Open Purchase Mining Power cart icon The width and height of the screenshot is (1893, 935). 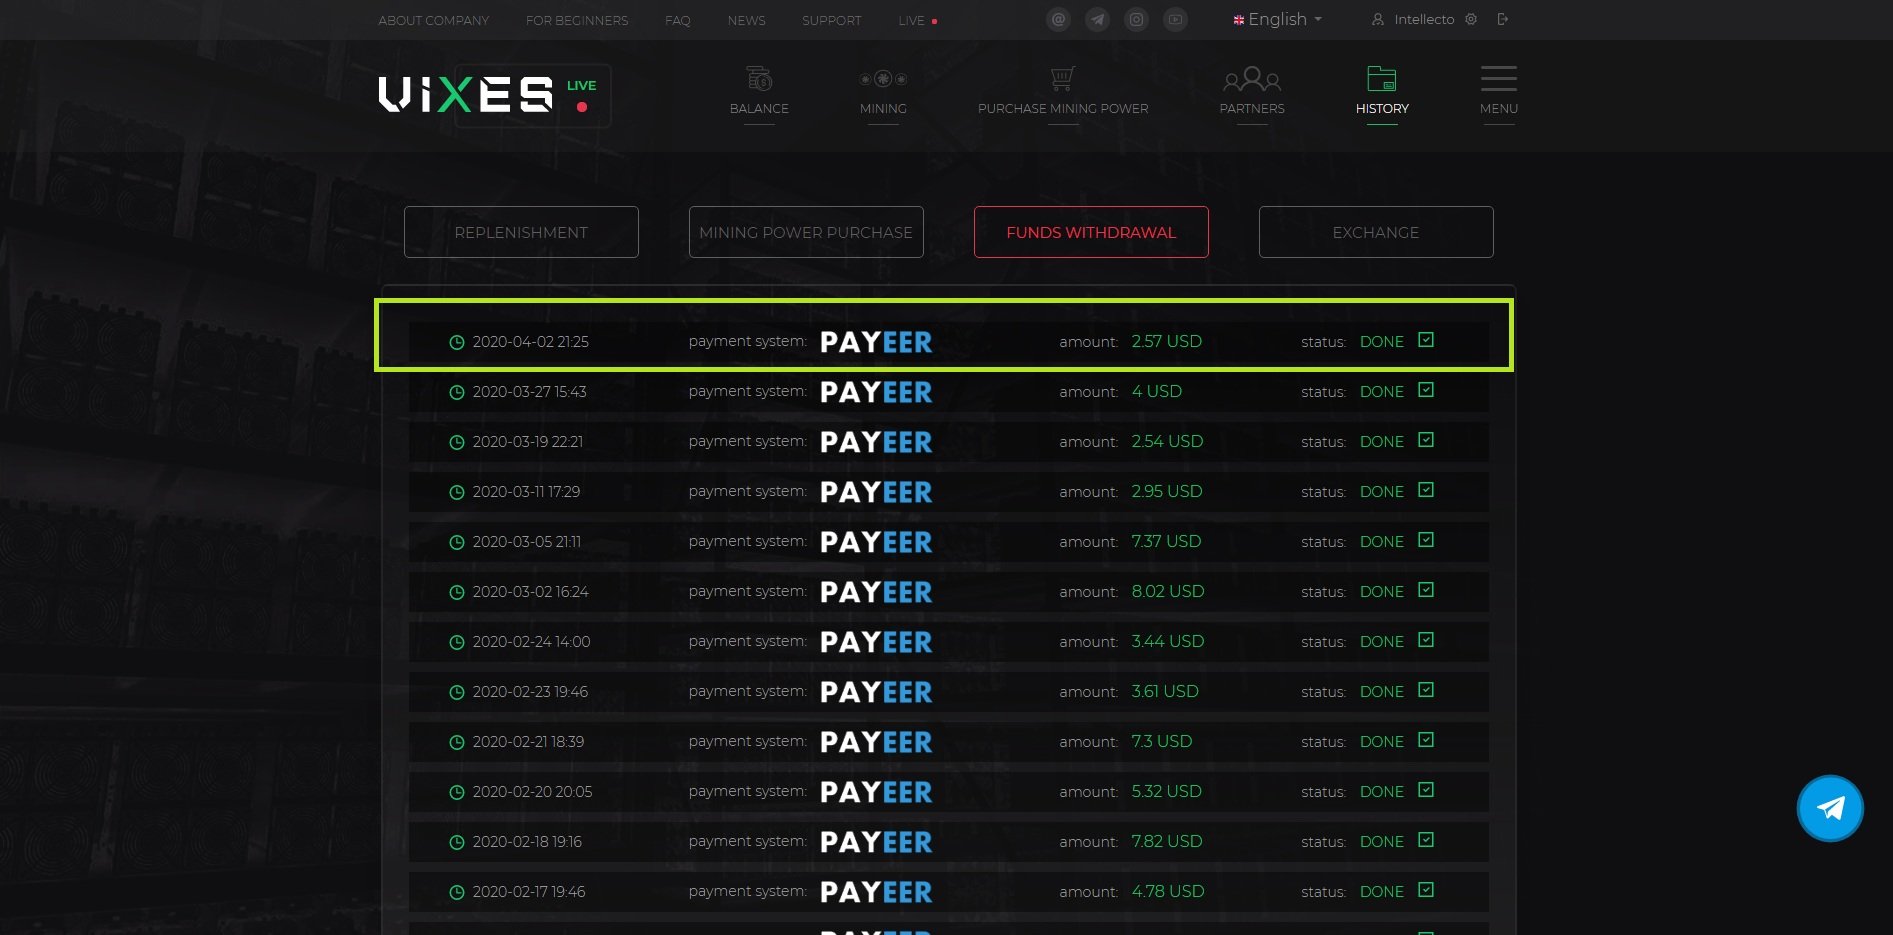click(x=1063, y=78)
